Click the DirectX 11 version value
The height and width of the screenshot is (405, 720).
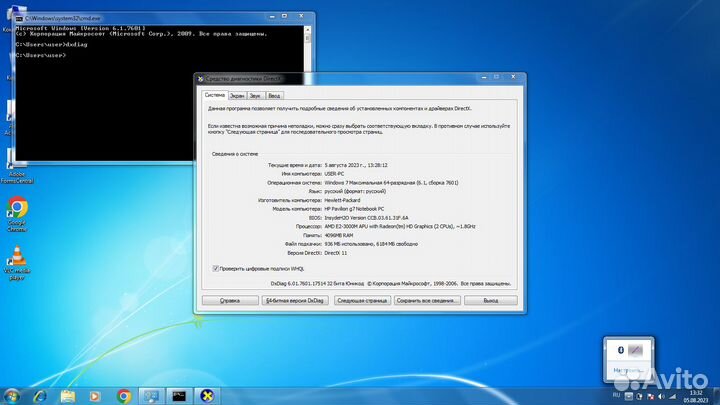[336, 253]
